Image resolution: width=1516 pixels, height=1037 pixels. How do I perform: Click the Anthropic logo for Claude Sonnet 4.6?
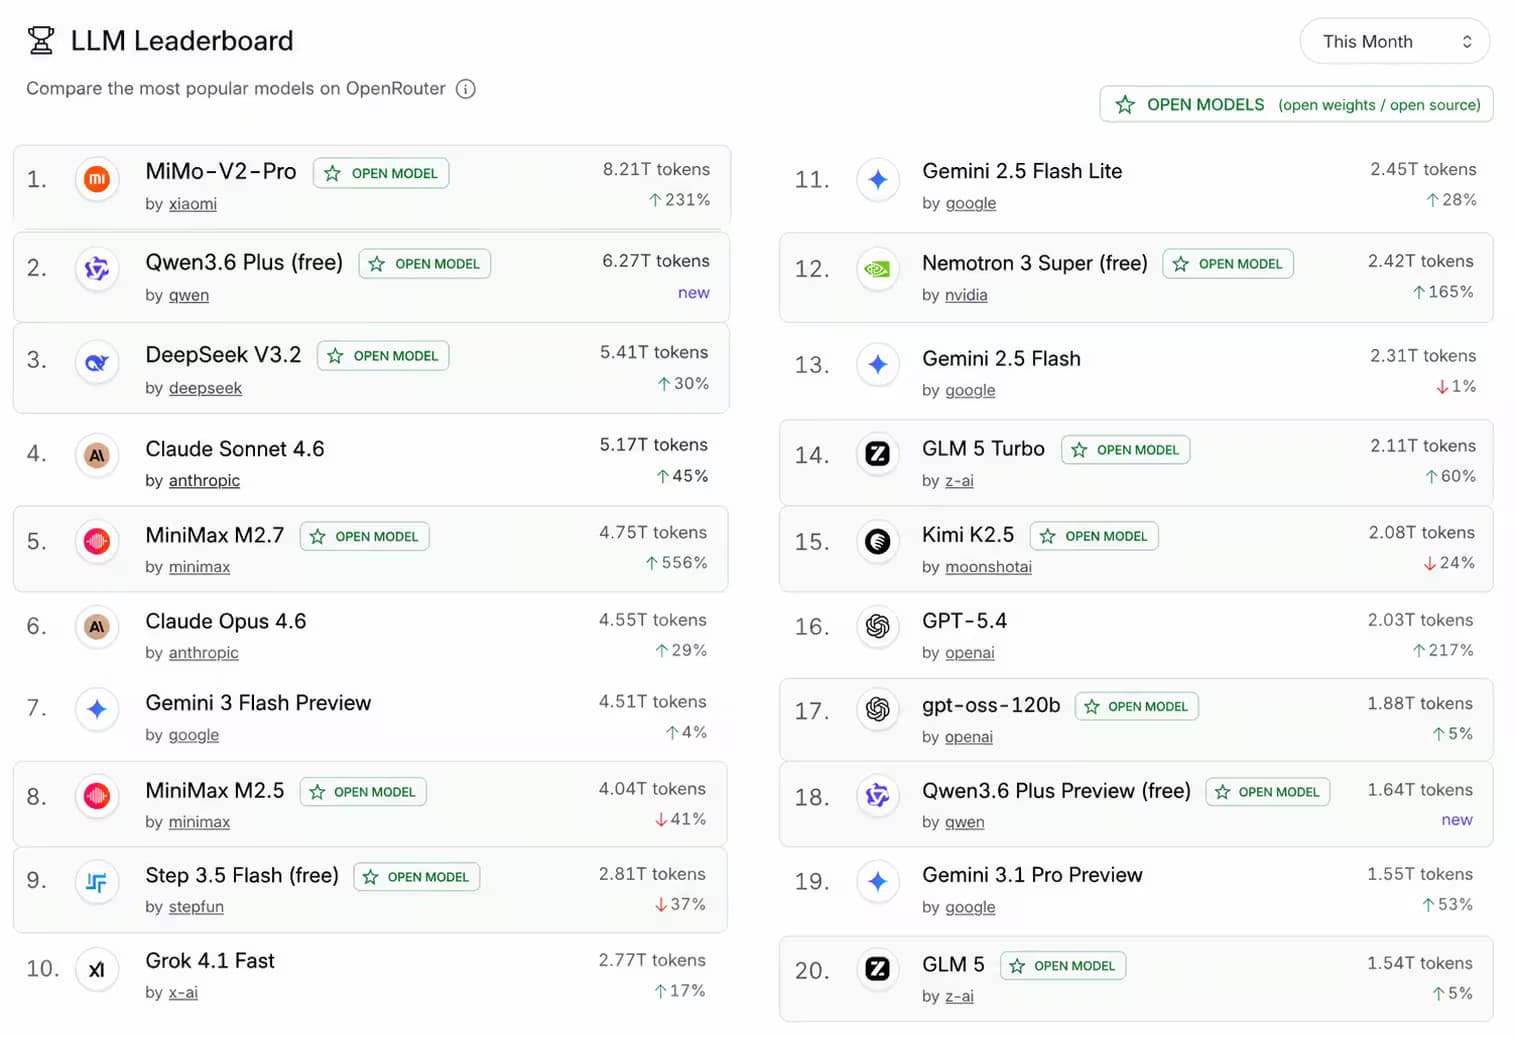point(97,456)
